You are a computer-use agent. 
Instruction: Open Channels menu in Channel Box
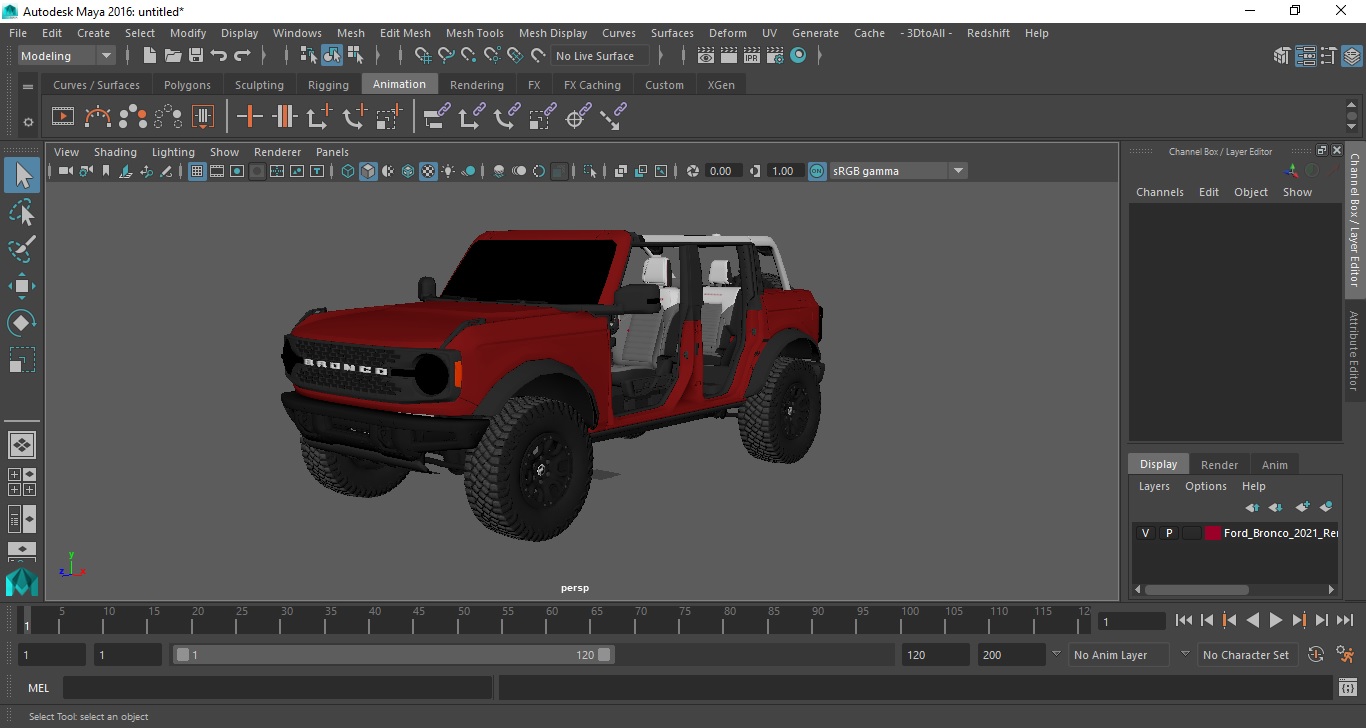click(x=1159, y=192)
